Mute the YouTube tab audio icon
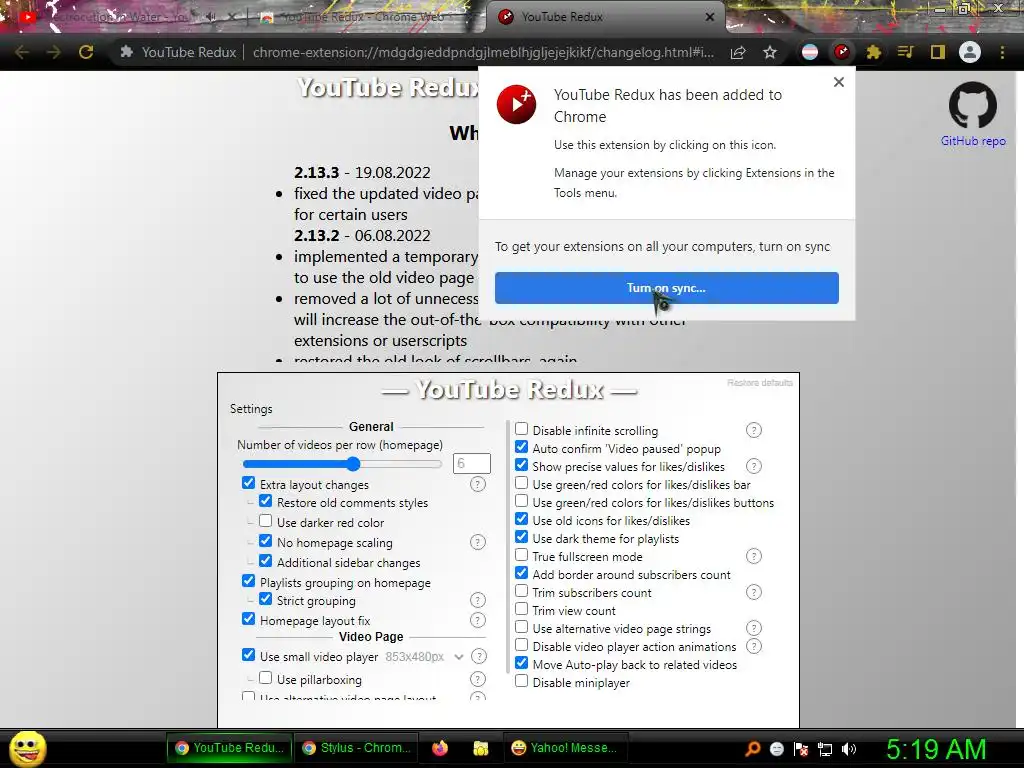This screenshot has width=1024, height=768. click(210, 17)
